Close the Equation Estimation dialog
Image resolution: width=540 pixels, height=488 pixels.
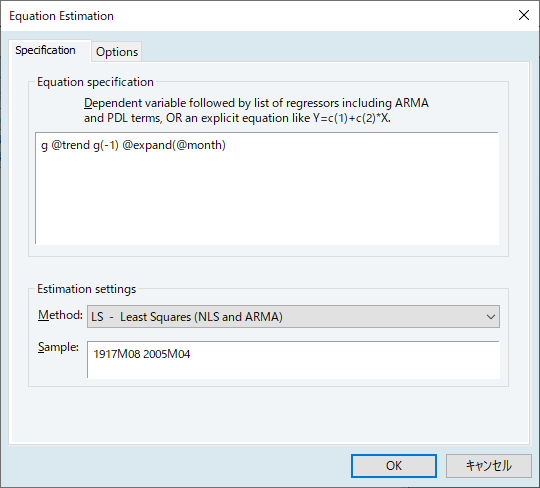pyautogui.click(x=524, y=15)
